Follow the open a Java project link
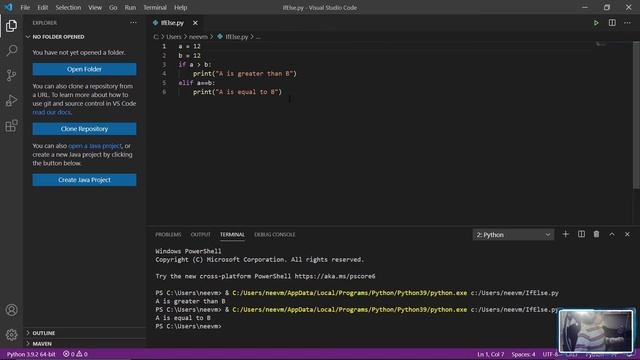The width and height of the screenshot is (640, 360). pyautogui.click(x=95, y=146)
